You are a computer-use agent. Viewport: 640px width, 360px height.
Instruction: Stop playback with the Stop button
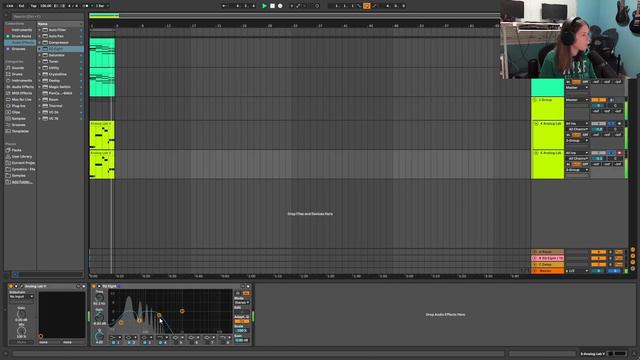[x=272, y=6]
